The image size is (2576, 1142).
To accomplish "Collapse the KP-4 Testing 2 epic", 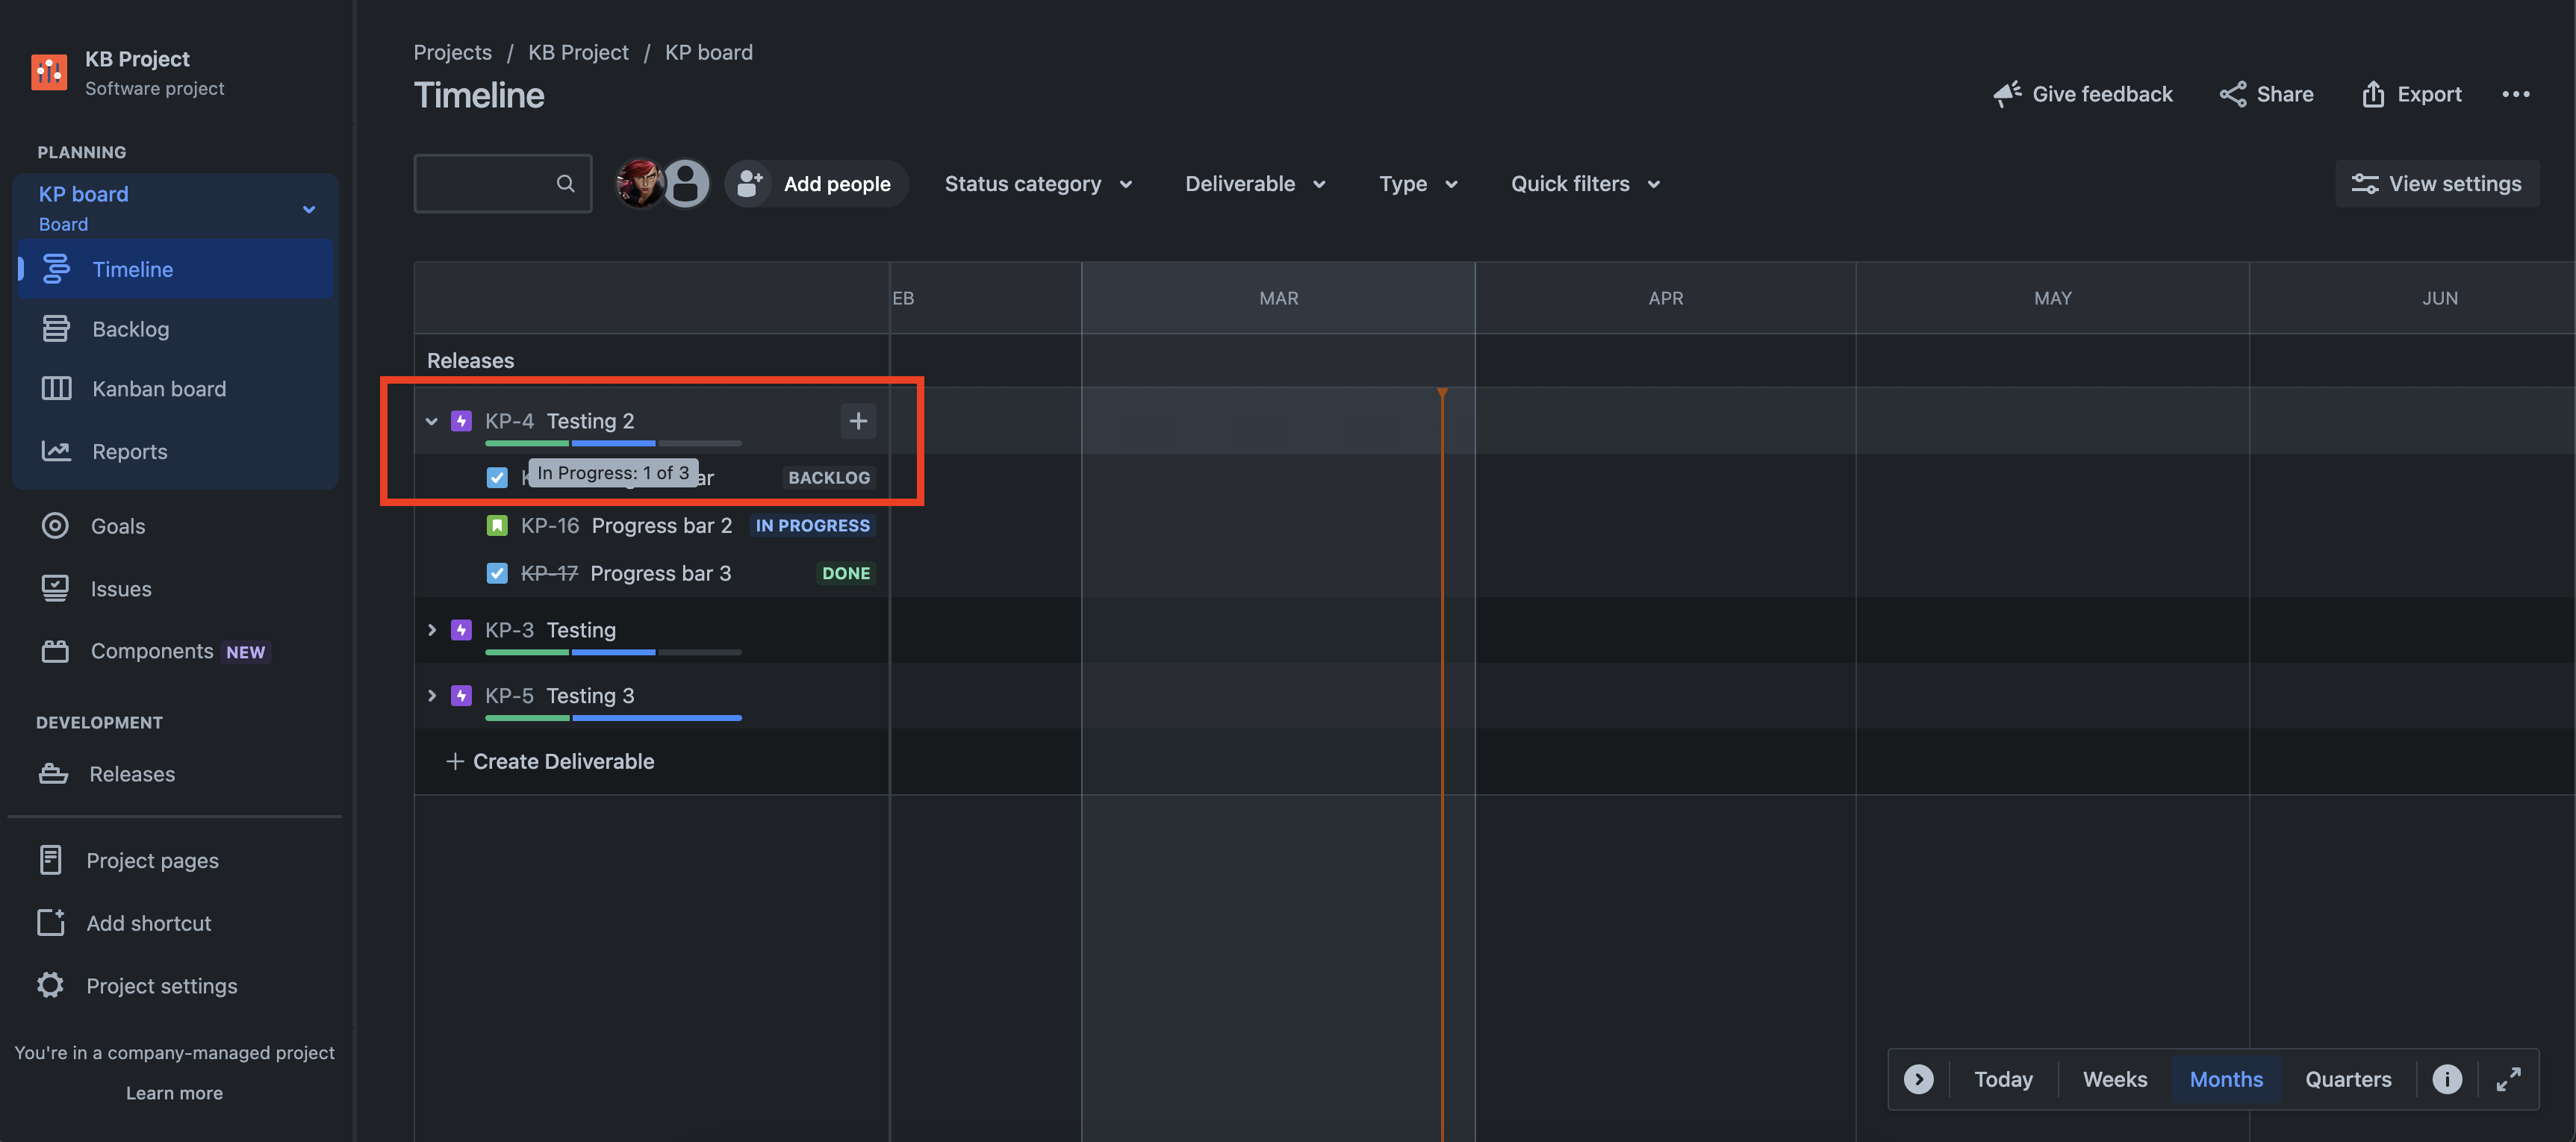I will click(x=431, y=421).
